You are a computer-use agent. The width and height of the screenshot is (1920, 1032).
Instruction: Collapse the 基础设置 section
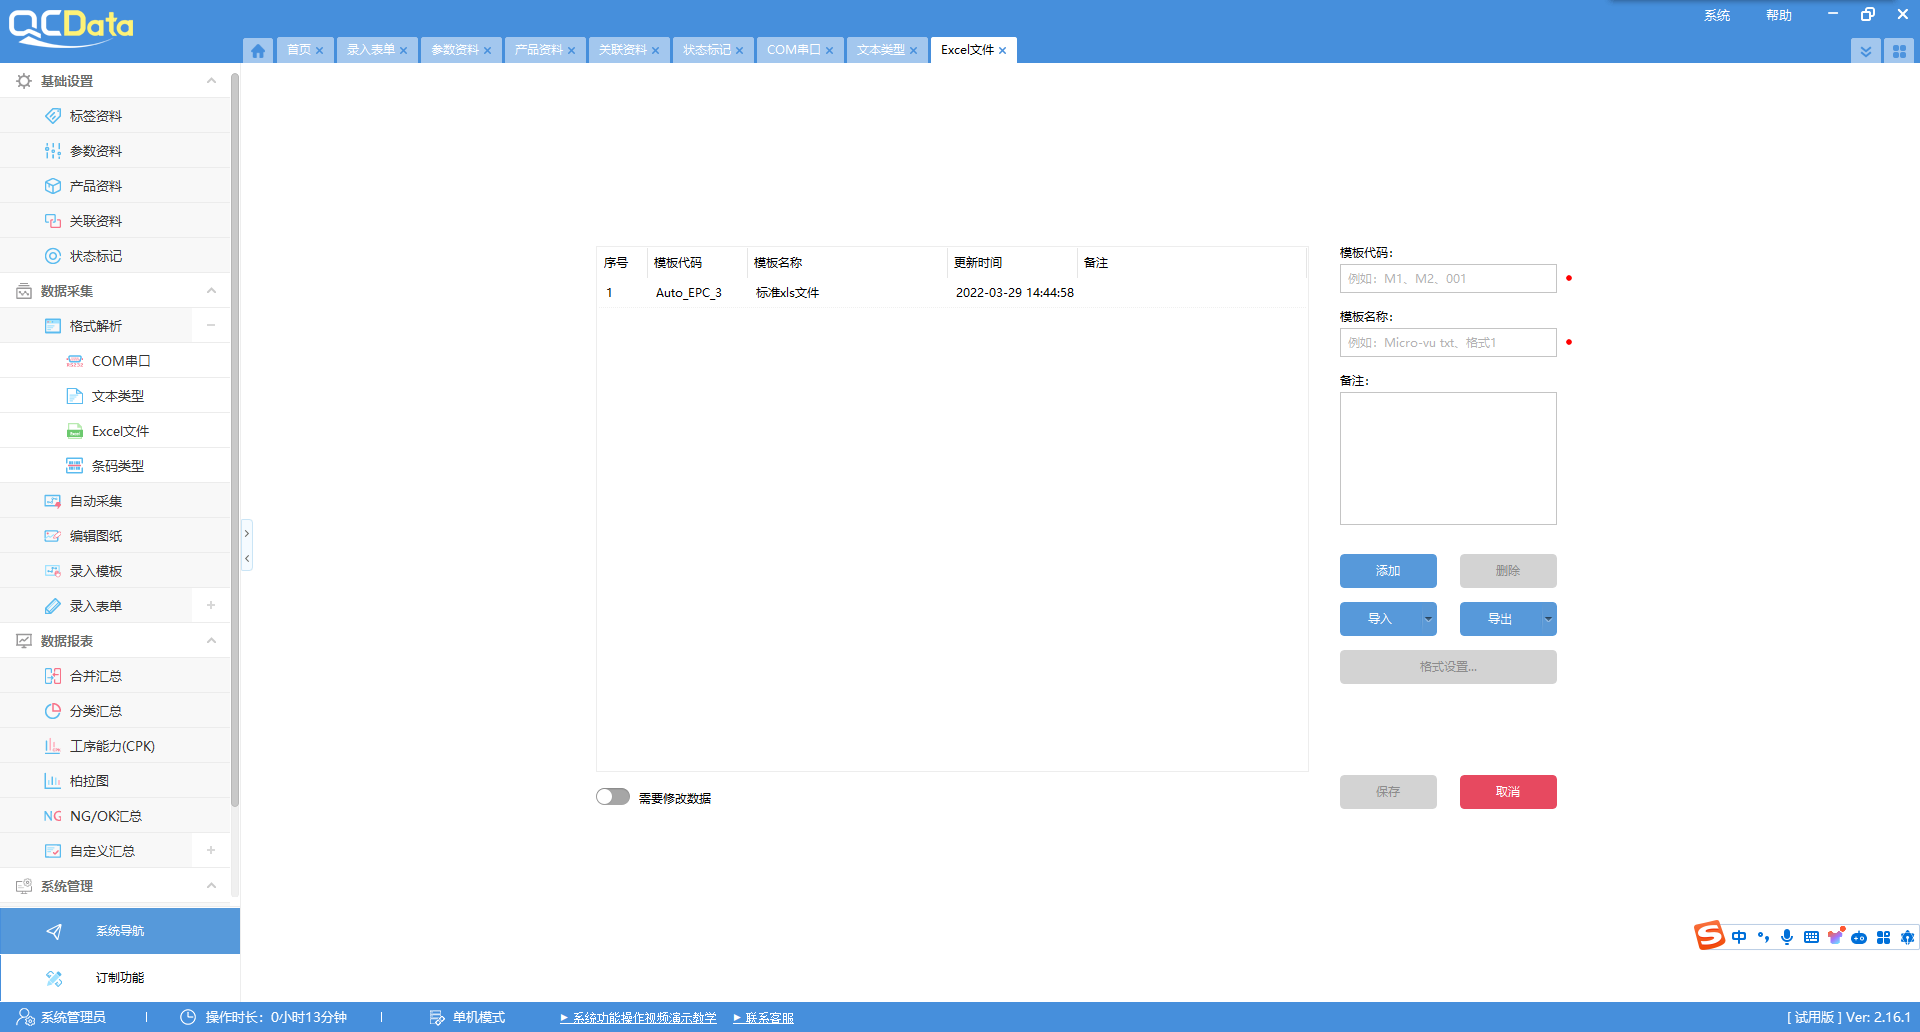[211, 81]
